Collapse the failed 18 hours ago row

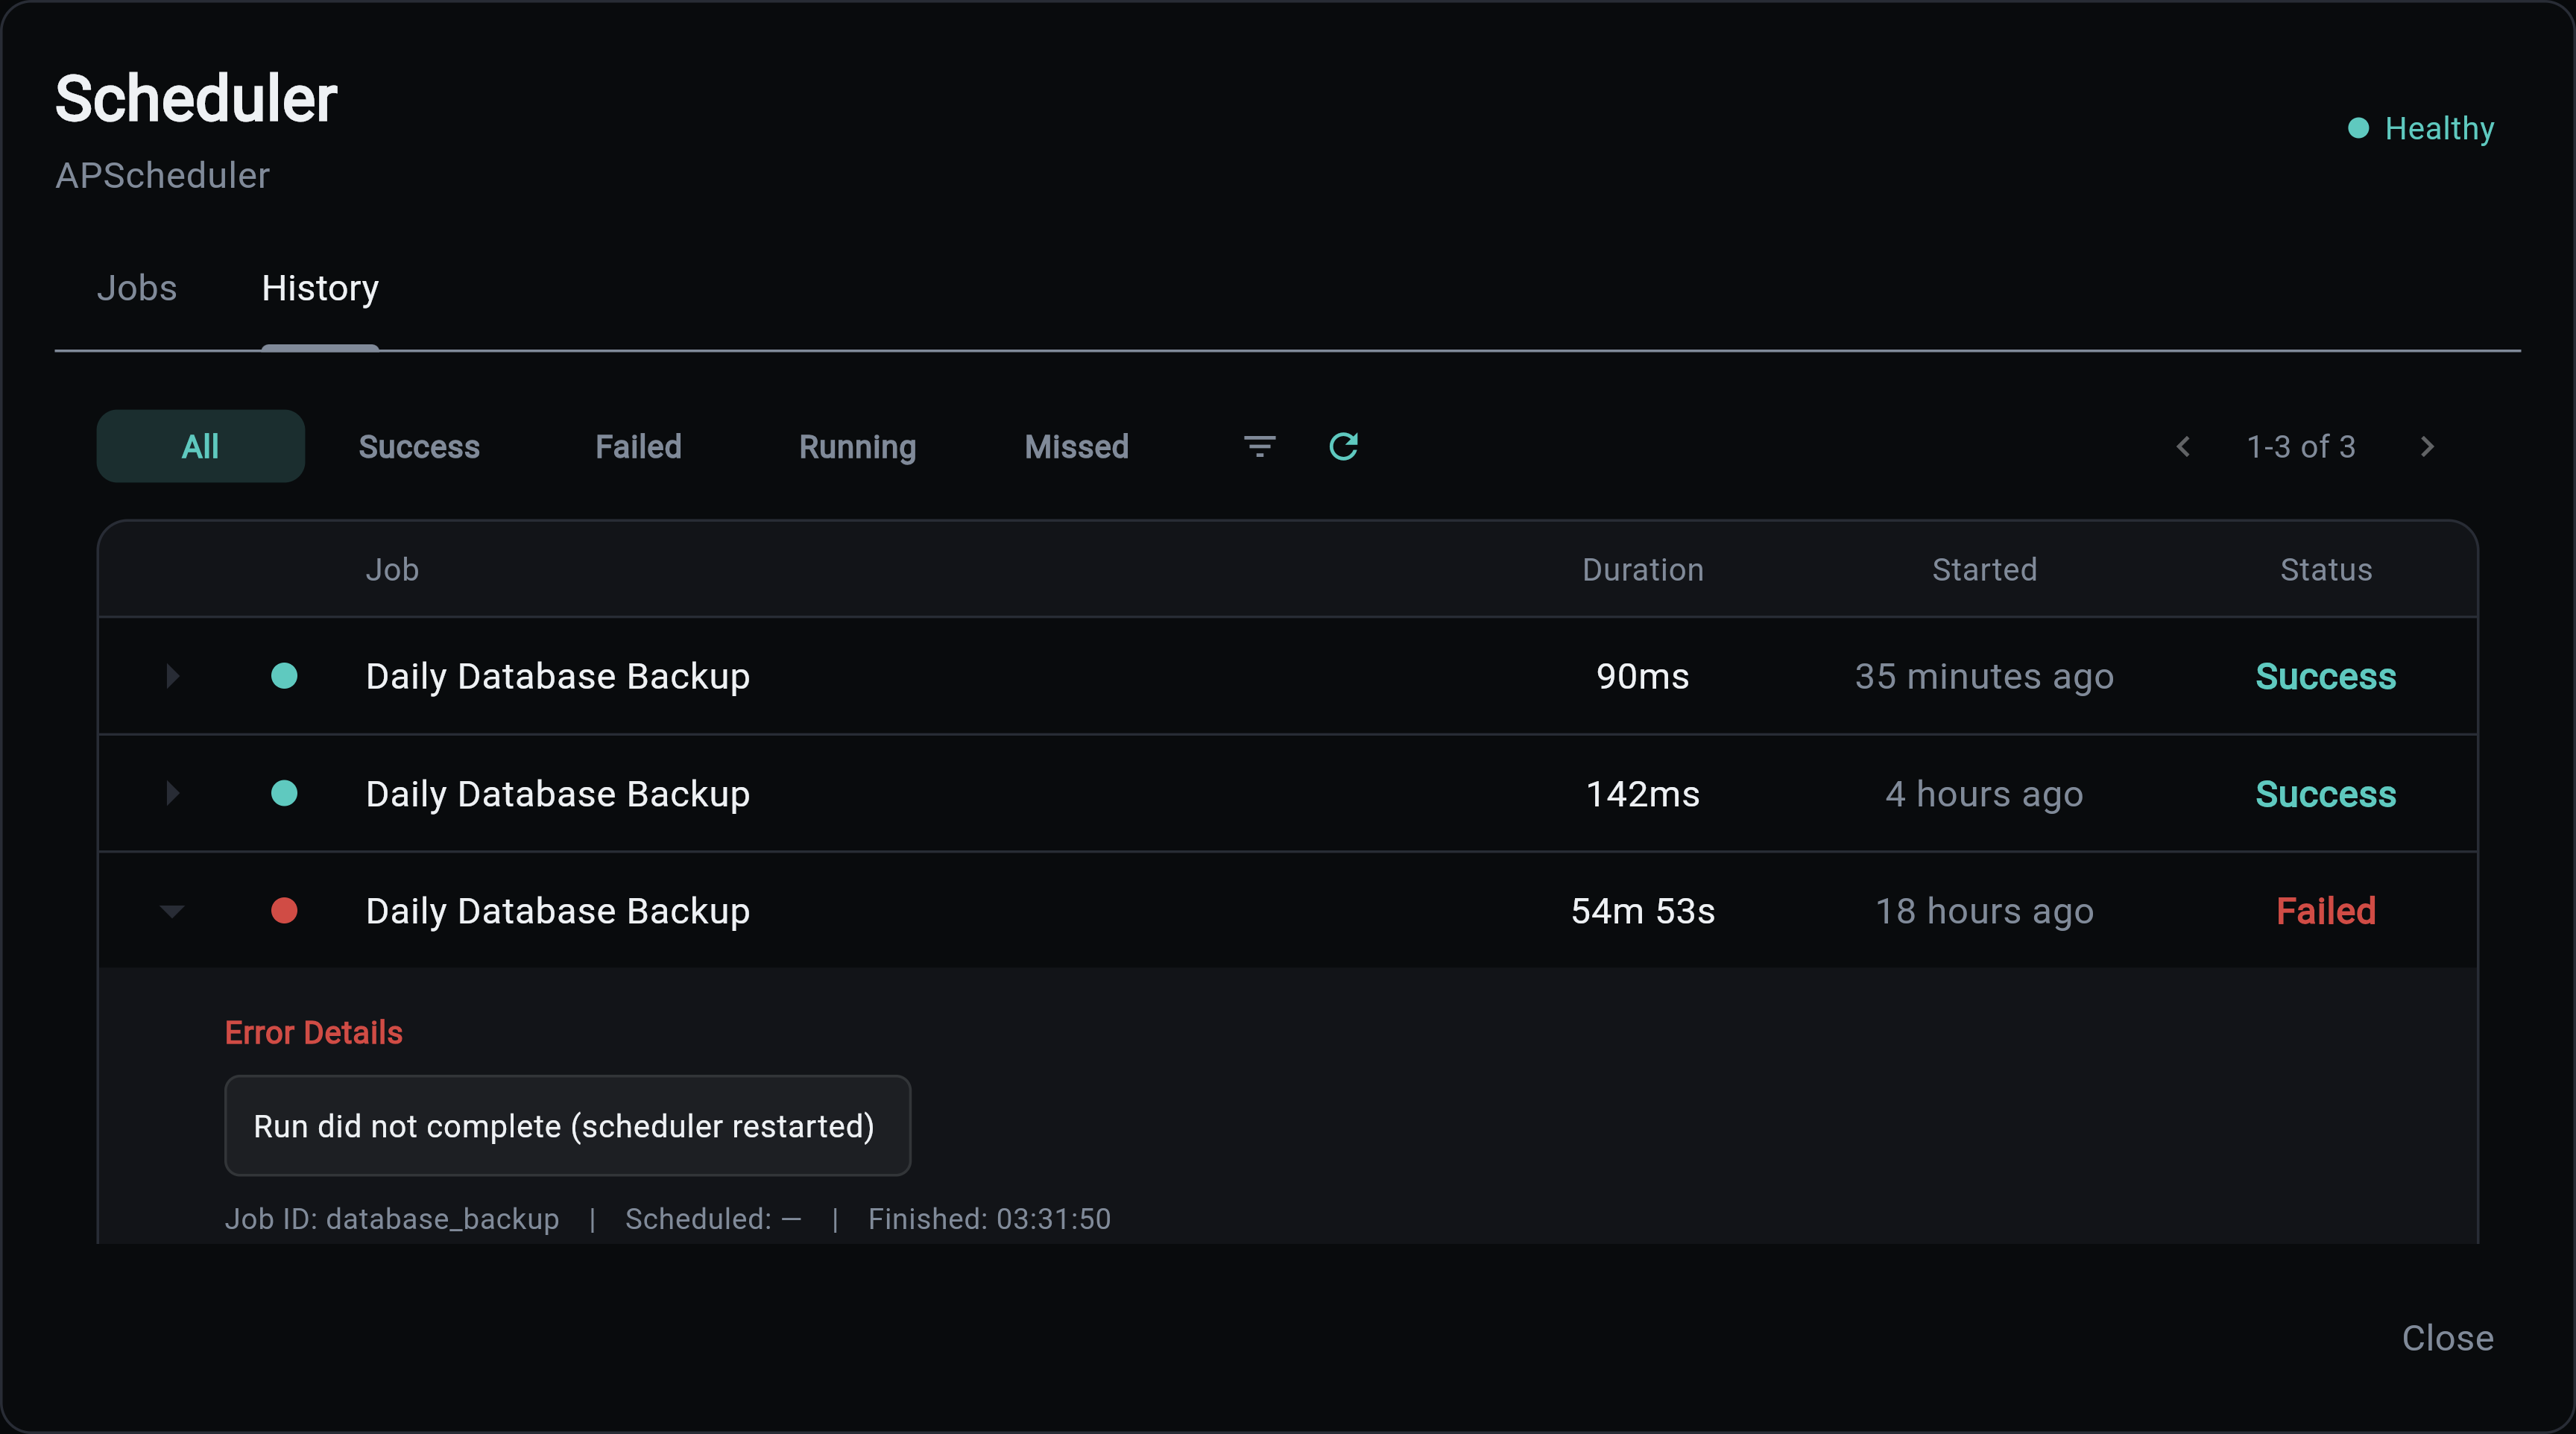pyautogui.click(x=172, y=910)
